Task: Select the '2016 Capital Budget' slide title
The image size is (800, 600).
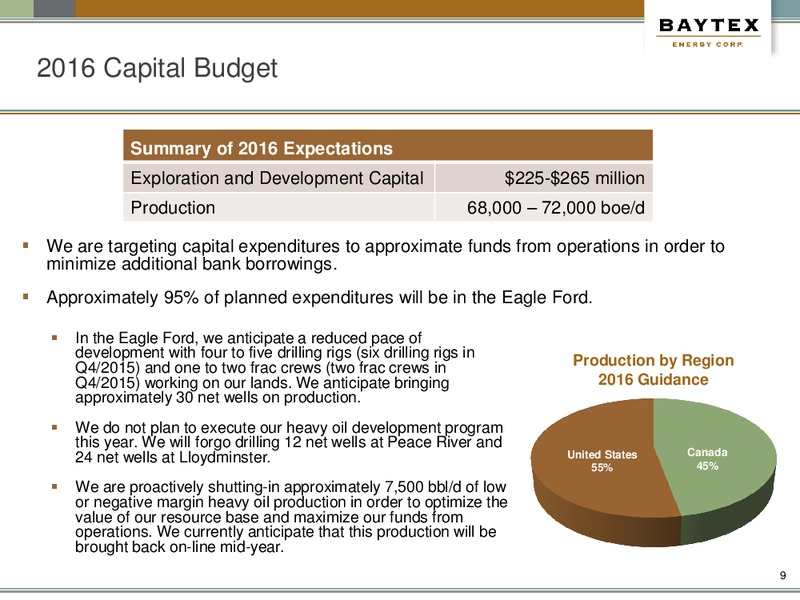Action: pyautogui.click(x=157, y=68)
